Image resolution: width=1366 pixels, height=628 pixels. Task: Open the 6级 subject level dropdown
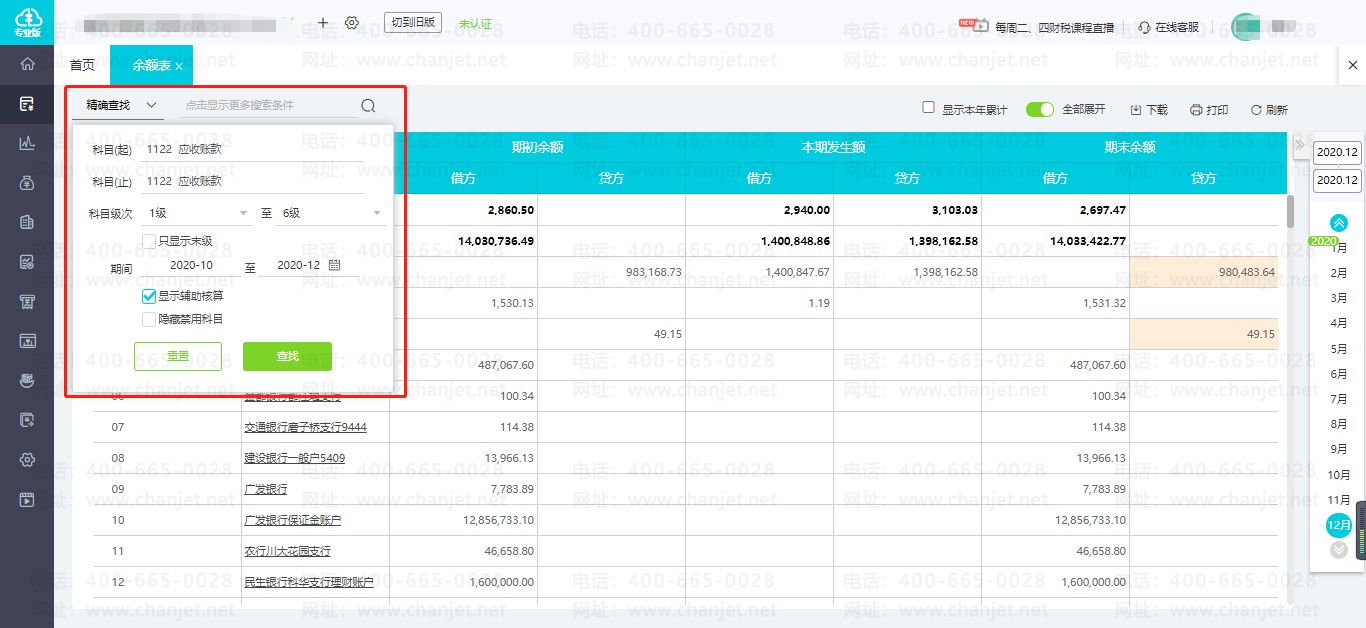coord(333,213)
